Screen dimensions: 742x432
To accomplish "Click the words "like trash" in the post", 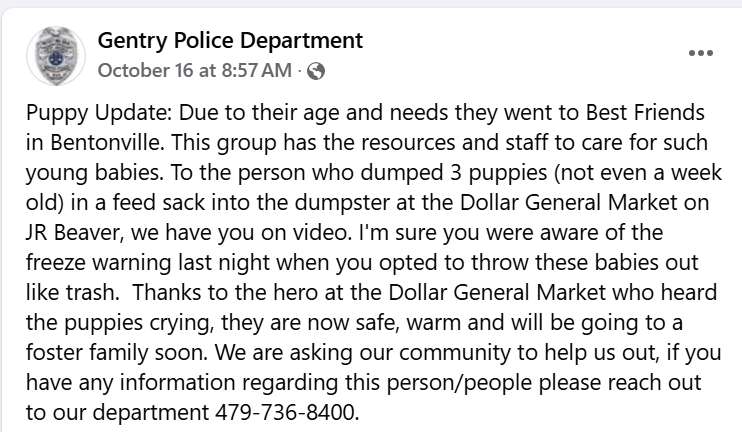I will [x=71, y=292].
